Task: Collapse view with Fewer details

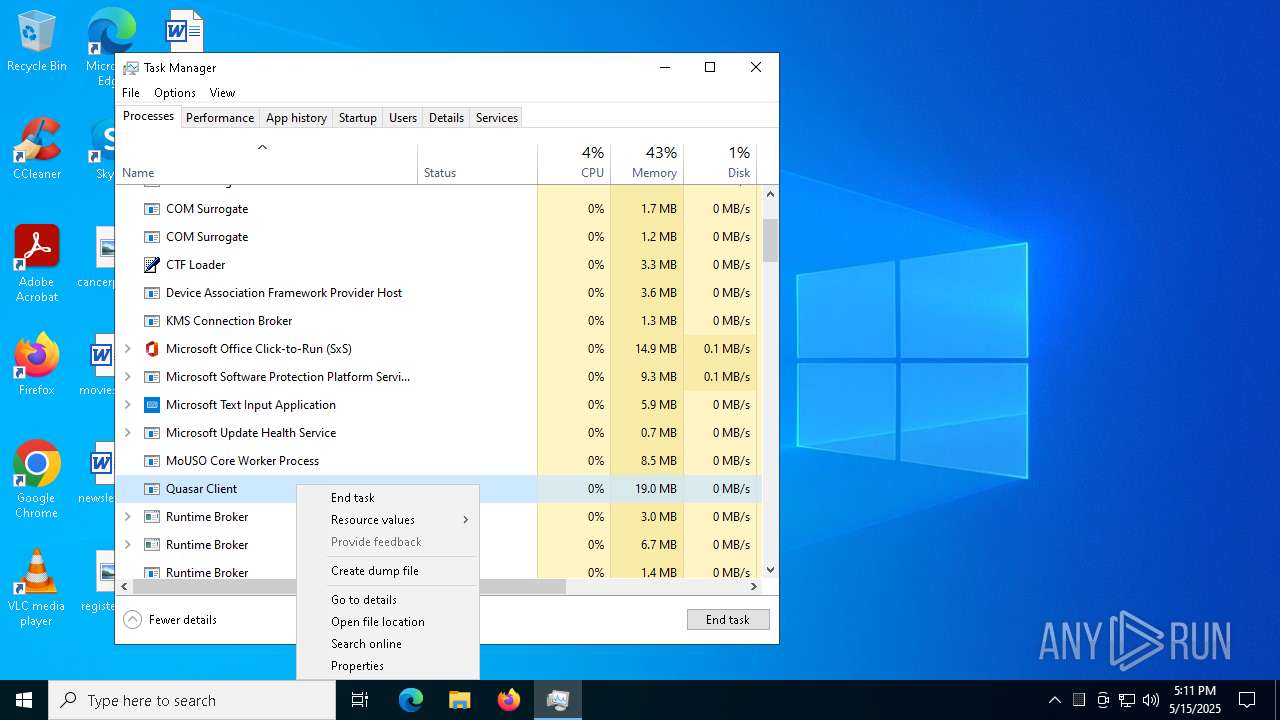Action: pyautogui.click(x=170, y=620)
